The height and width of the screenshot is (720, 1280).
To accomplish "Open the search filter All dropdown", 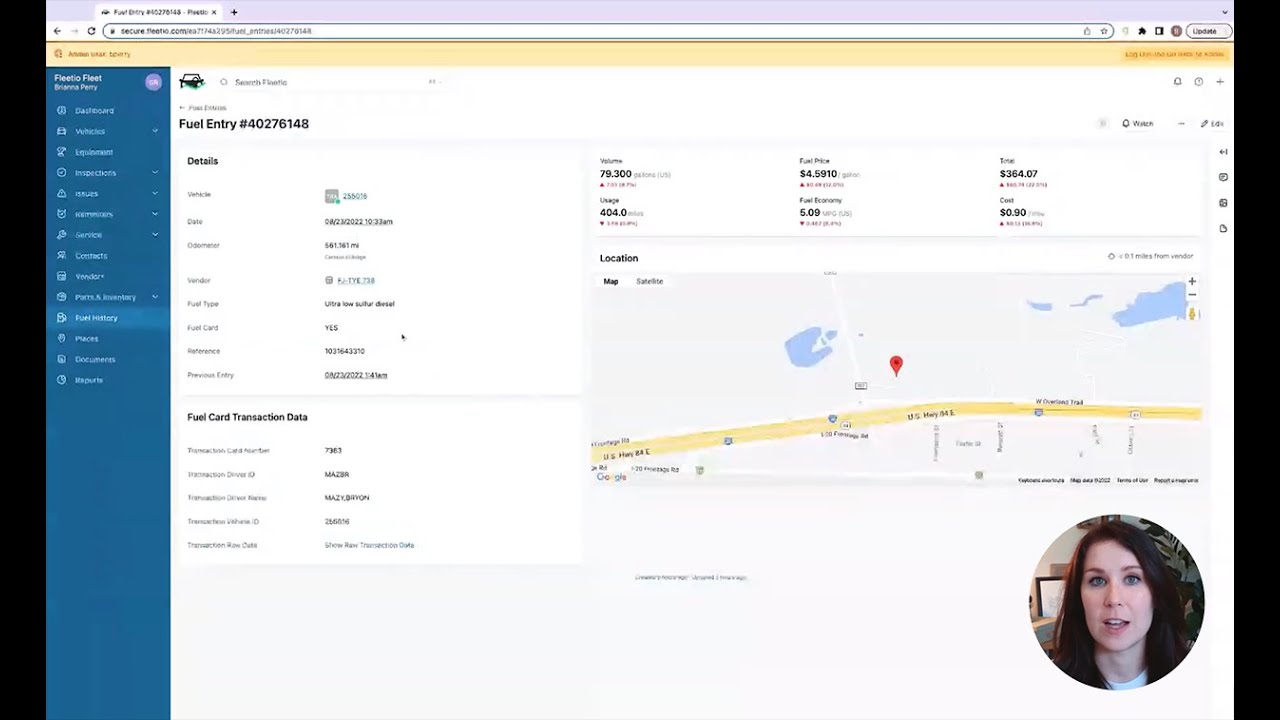I will coord(433,82).
